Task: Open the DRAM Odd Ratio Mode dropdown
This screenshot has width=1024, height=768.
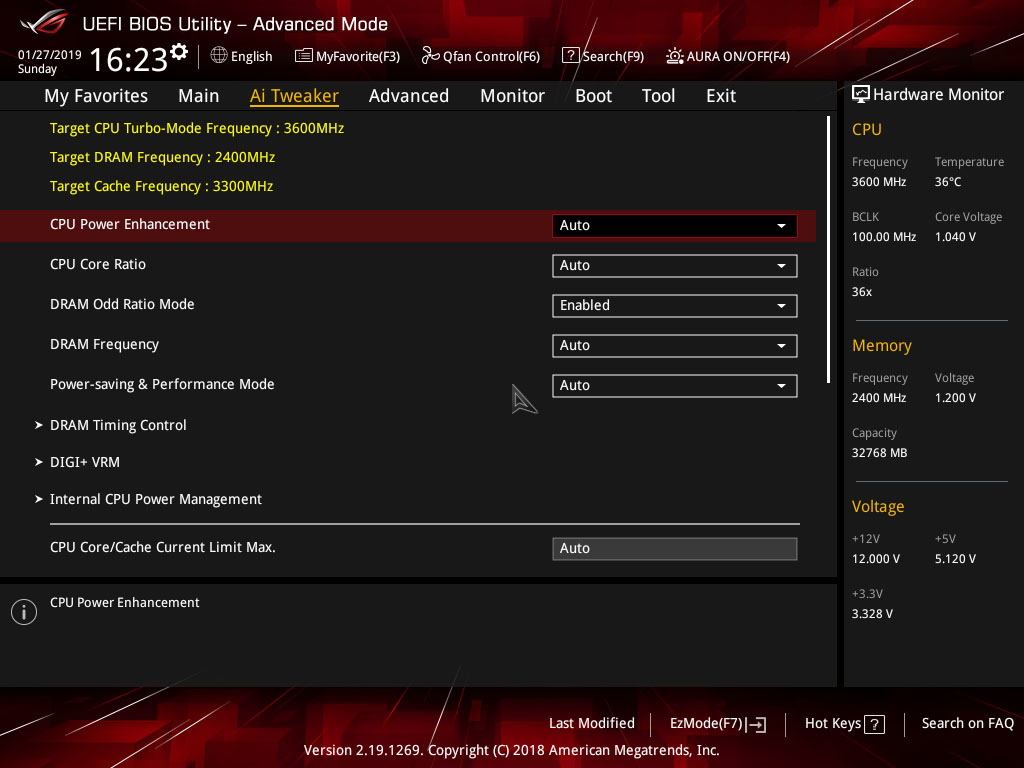Action: point(675,306)
